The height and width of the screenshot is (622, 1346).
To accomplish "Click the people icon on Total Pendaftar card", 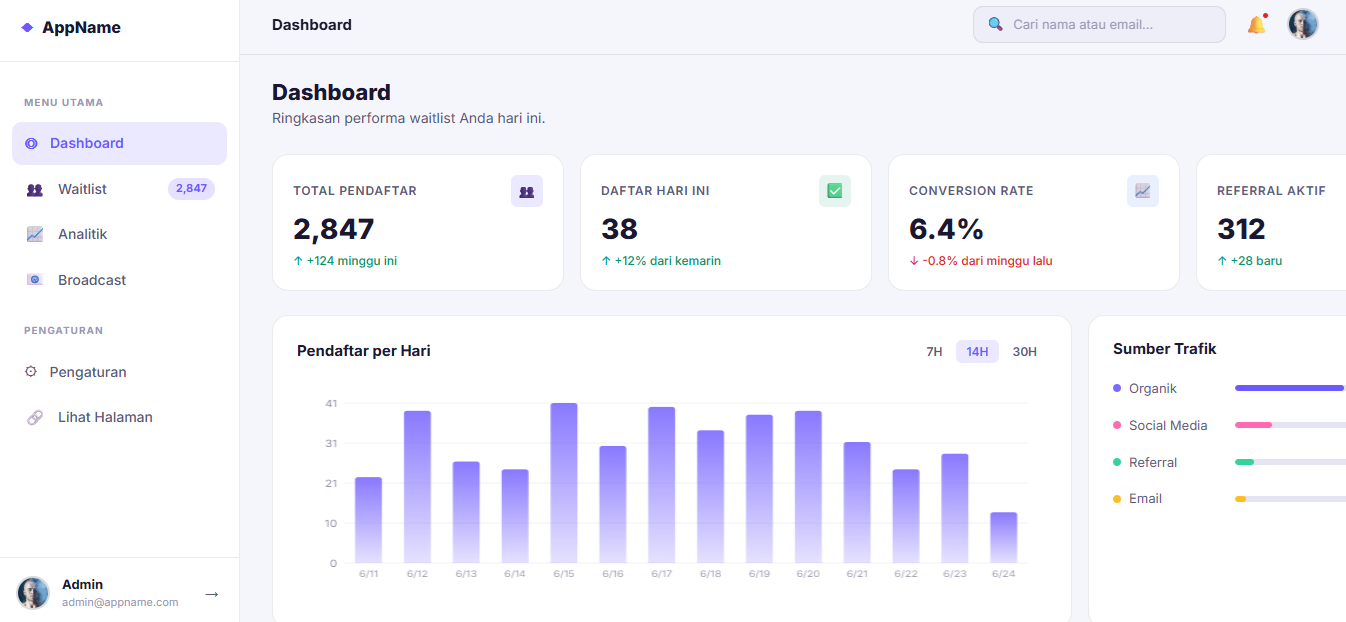I will click(x=527, y=191).
